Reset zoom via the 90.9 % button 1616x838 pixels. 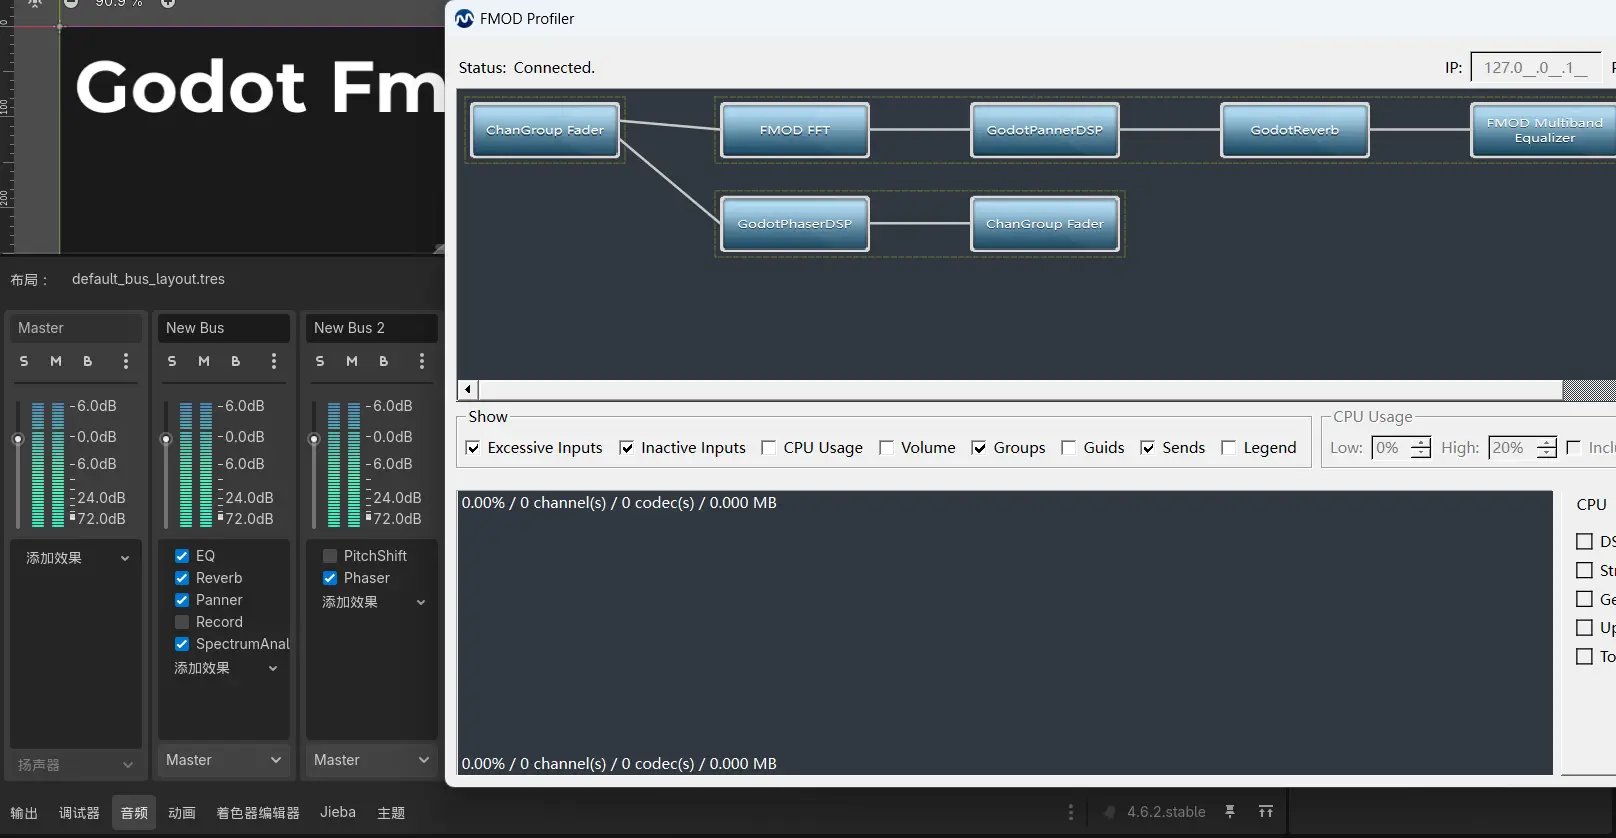(119, 3)
